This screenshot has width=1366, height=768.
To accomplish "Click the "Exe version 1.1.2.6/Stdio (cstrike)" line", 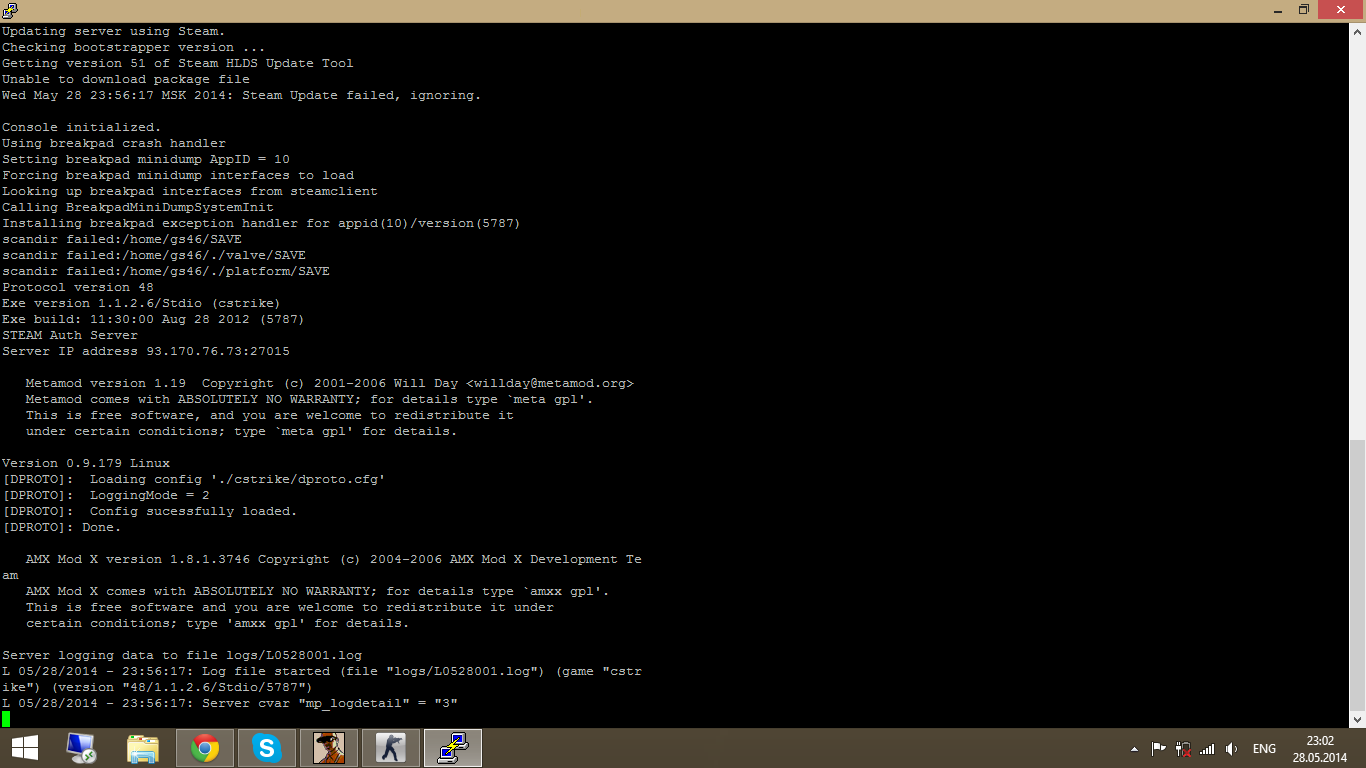I will coord(141,303).
